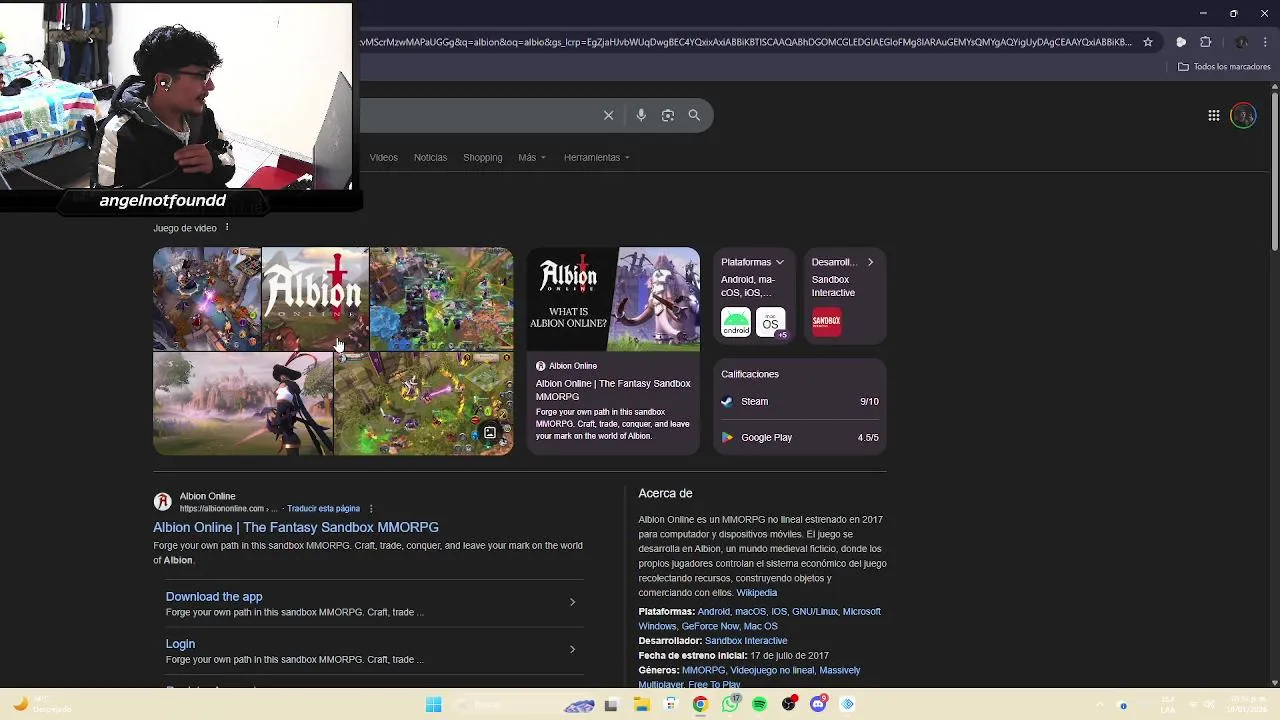This screenshot has width=1280, height=720.
Task: Start a voice search with the microphone icon
Action: (641, 115)
